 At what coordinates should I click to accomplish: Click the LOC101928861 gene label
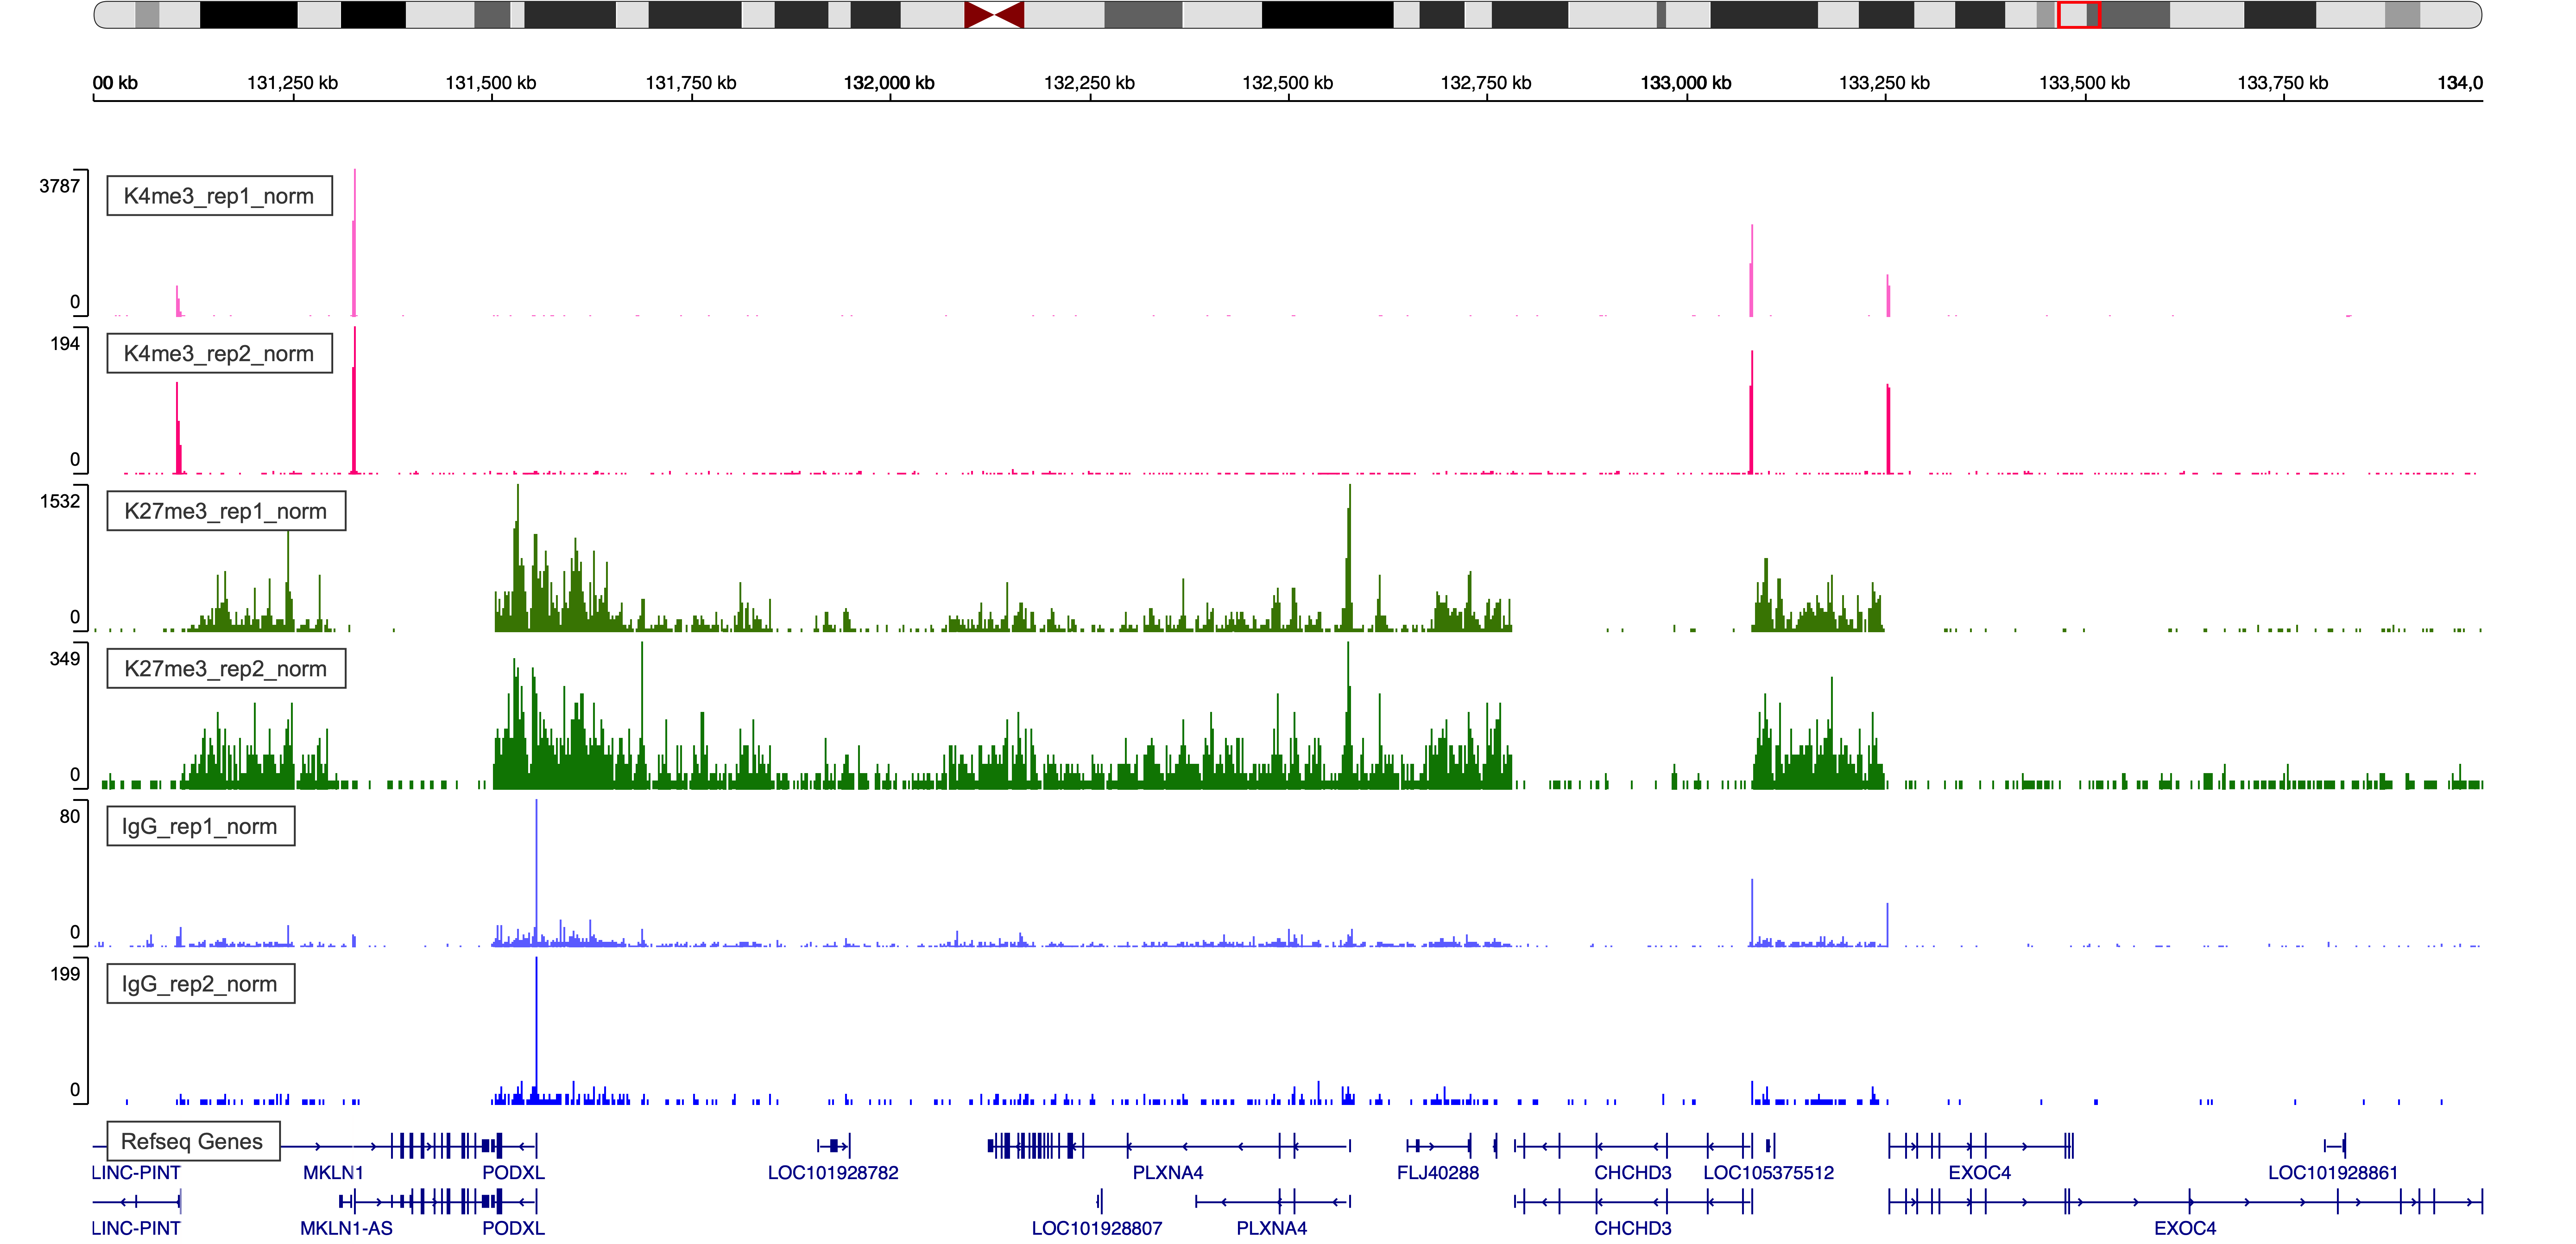pos(2332,1172)
